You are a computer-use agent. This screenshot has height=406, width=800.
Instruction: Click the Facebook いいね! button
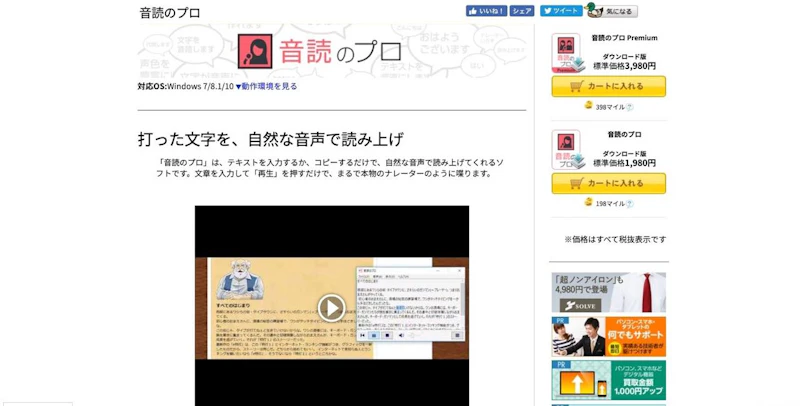[x=486, y=11]
